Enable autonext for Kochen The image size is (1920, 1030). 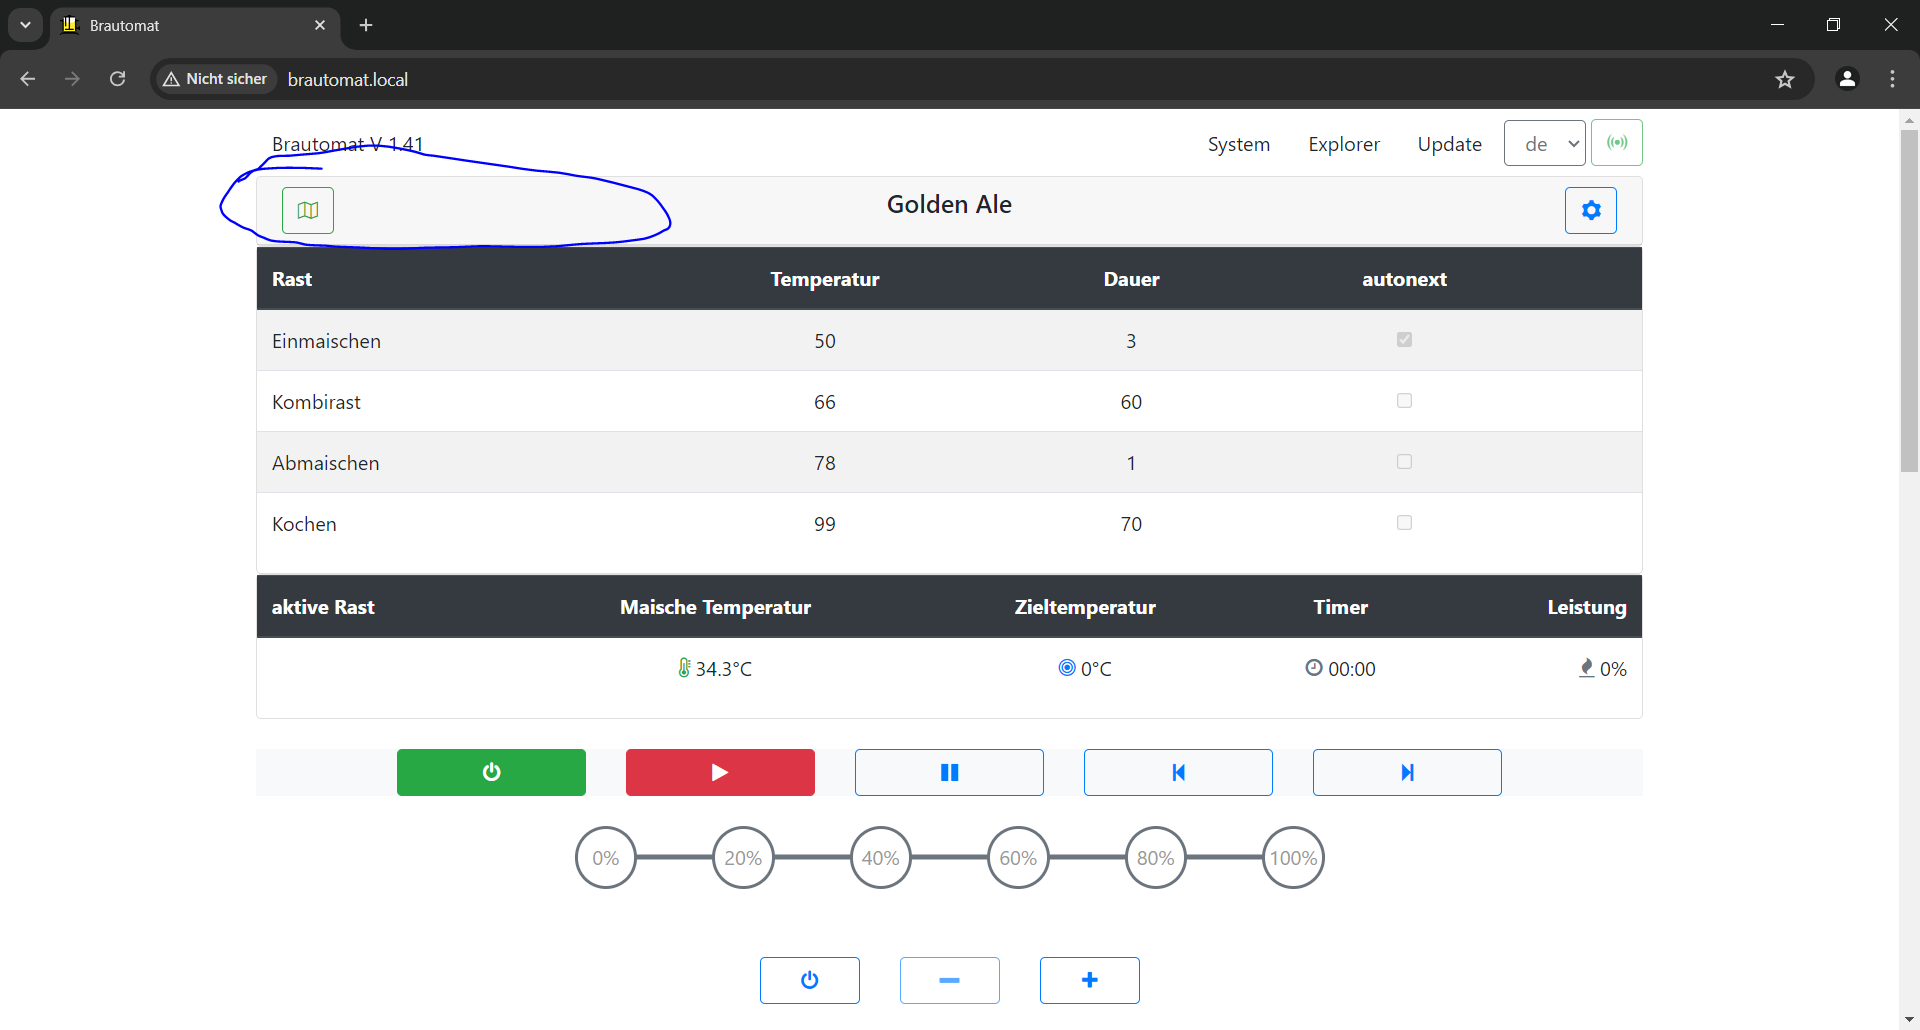(1404, 523)
